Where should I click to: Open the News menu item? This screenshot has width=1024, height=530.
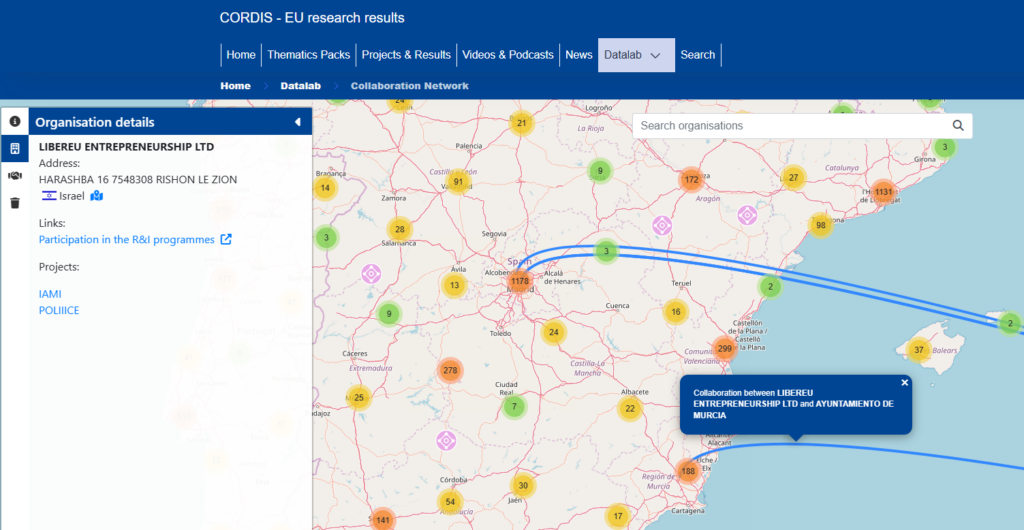click(579, 55)
